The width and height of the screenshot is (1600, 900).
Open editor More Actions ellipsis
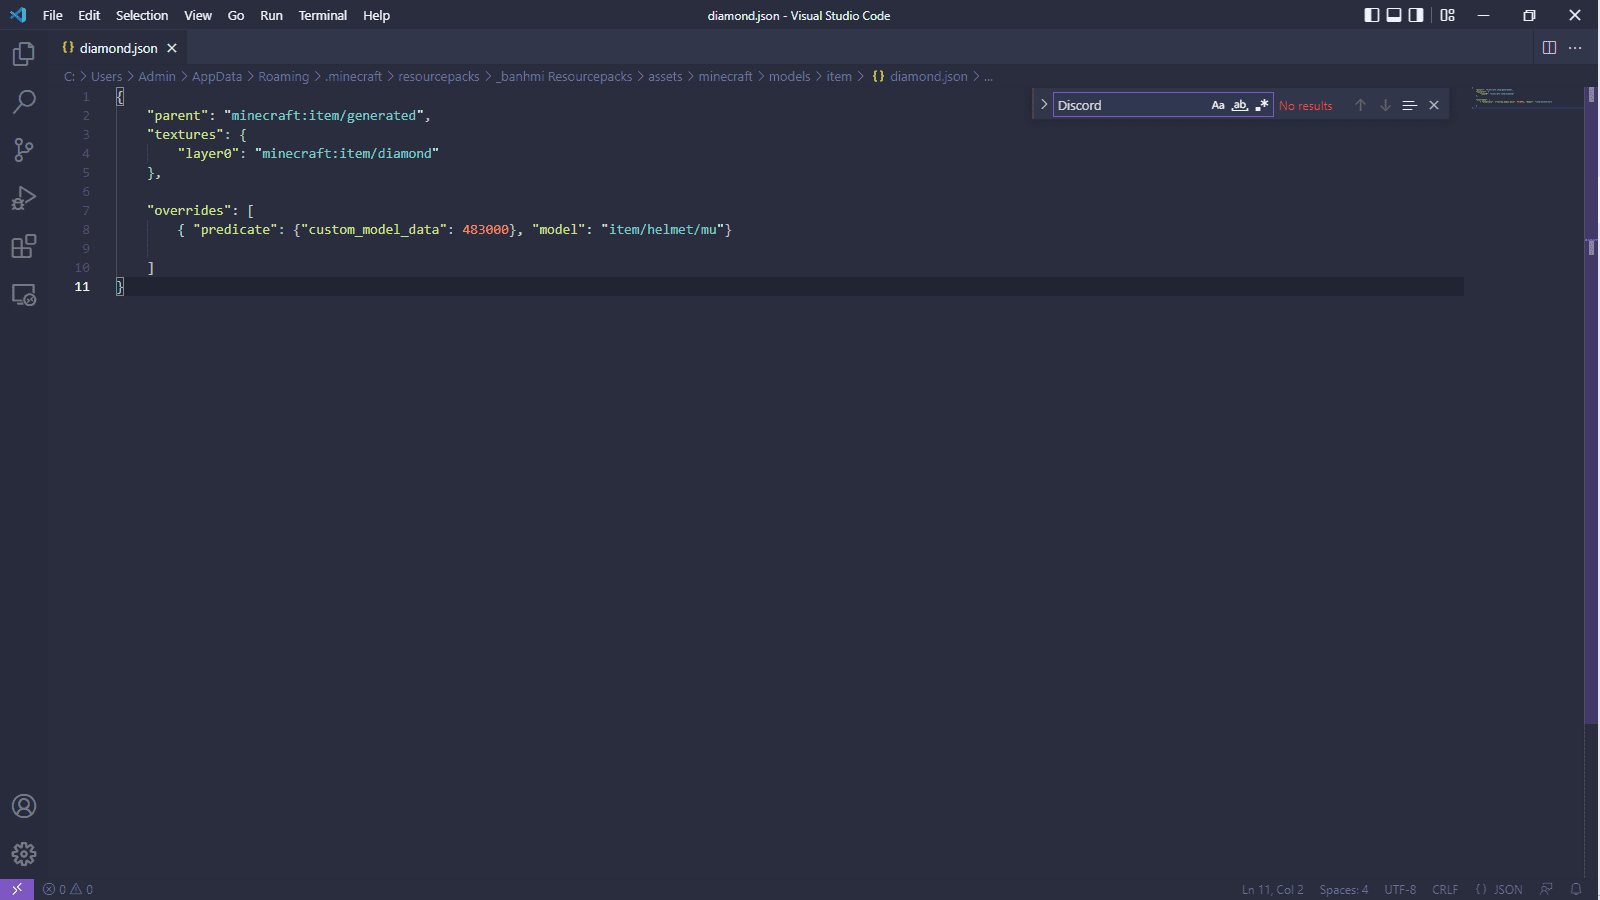[1575, 48]
